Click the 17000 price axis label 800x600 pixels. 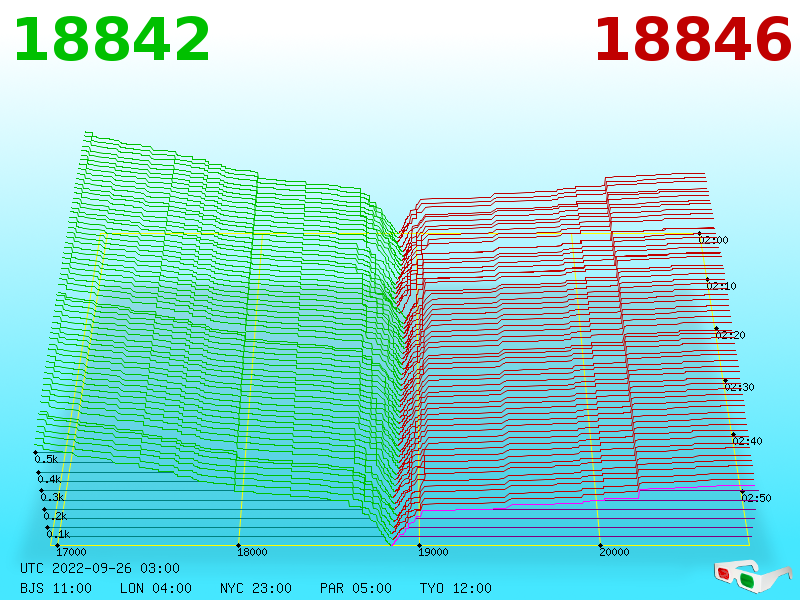[71, 552]
